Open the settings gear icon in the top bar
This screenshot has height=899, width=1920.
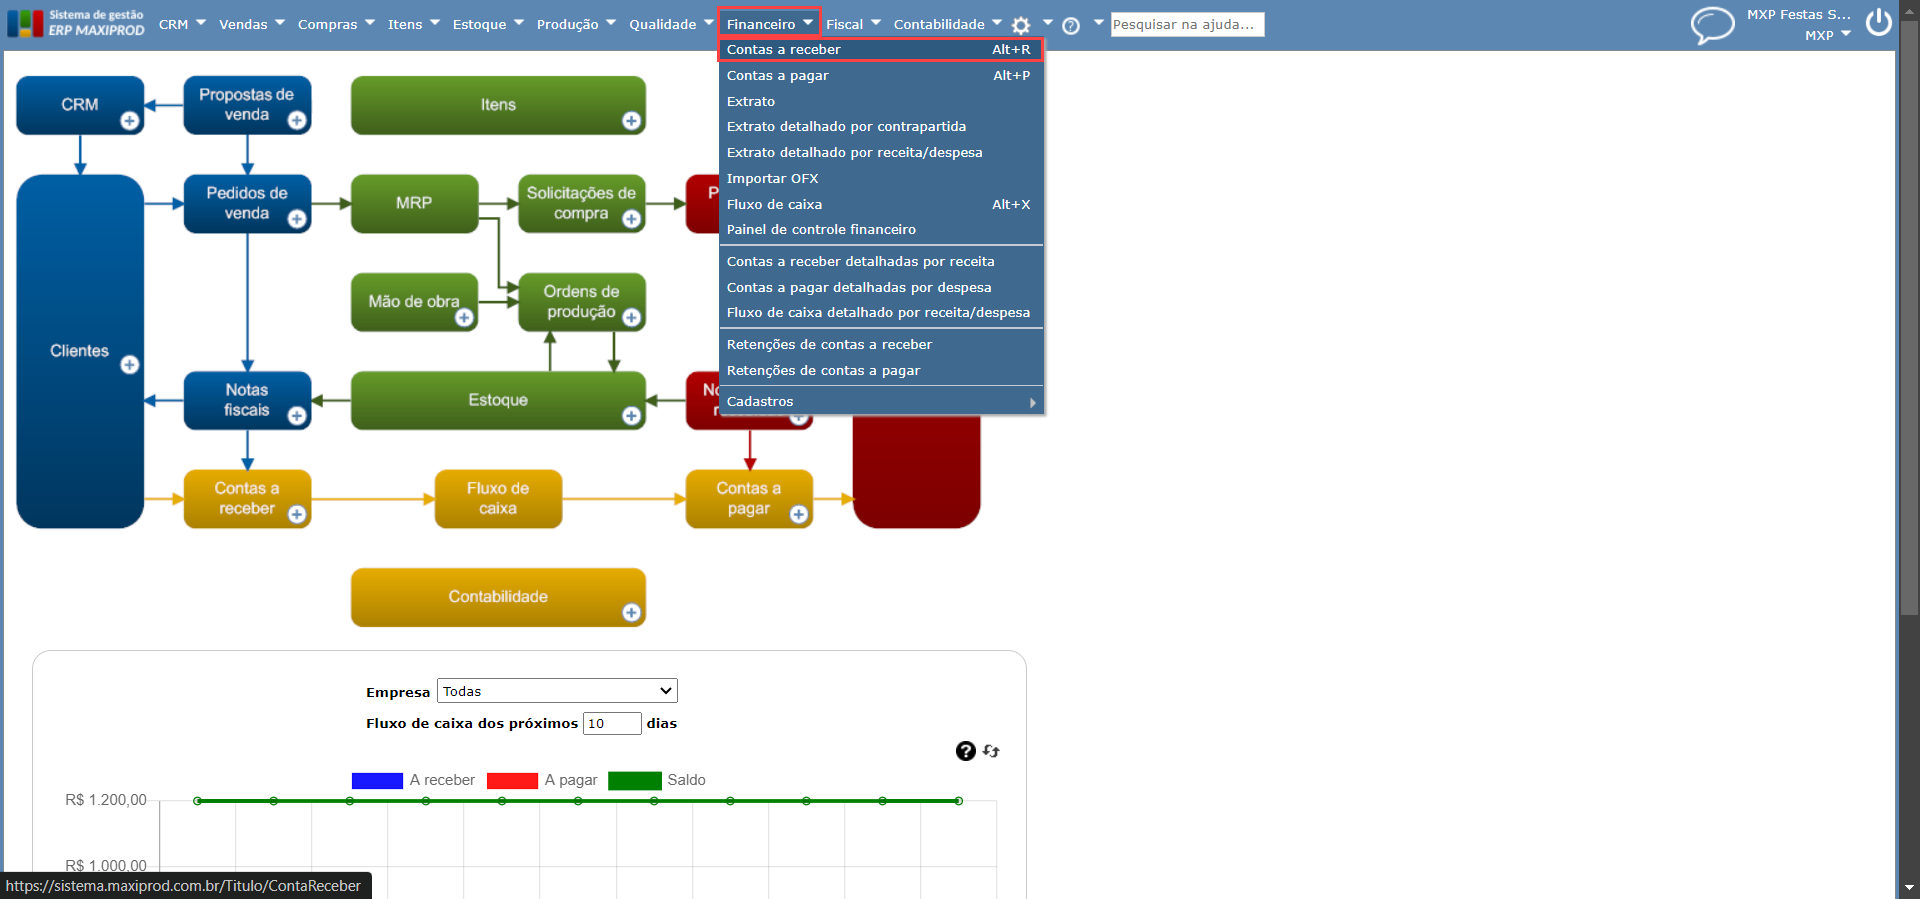point(1021,25)
